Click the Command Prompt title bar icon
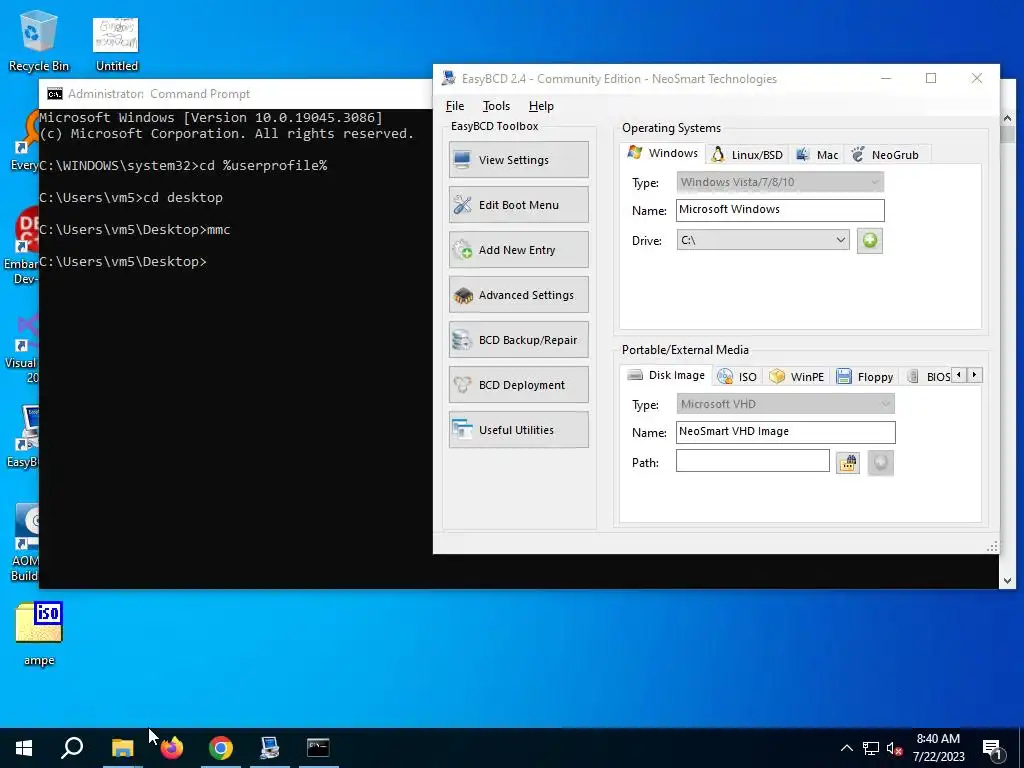The height and width of the screenshot is (768, 1024). coord(55,94)
